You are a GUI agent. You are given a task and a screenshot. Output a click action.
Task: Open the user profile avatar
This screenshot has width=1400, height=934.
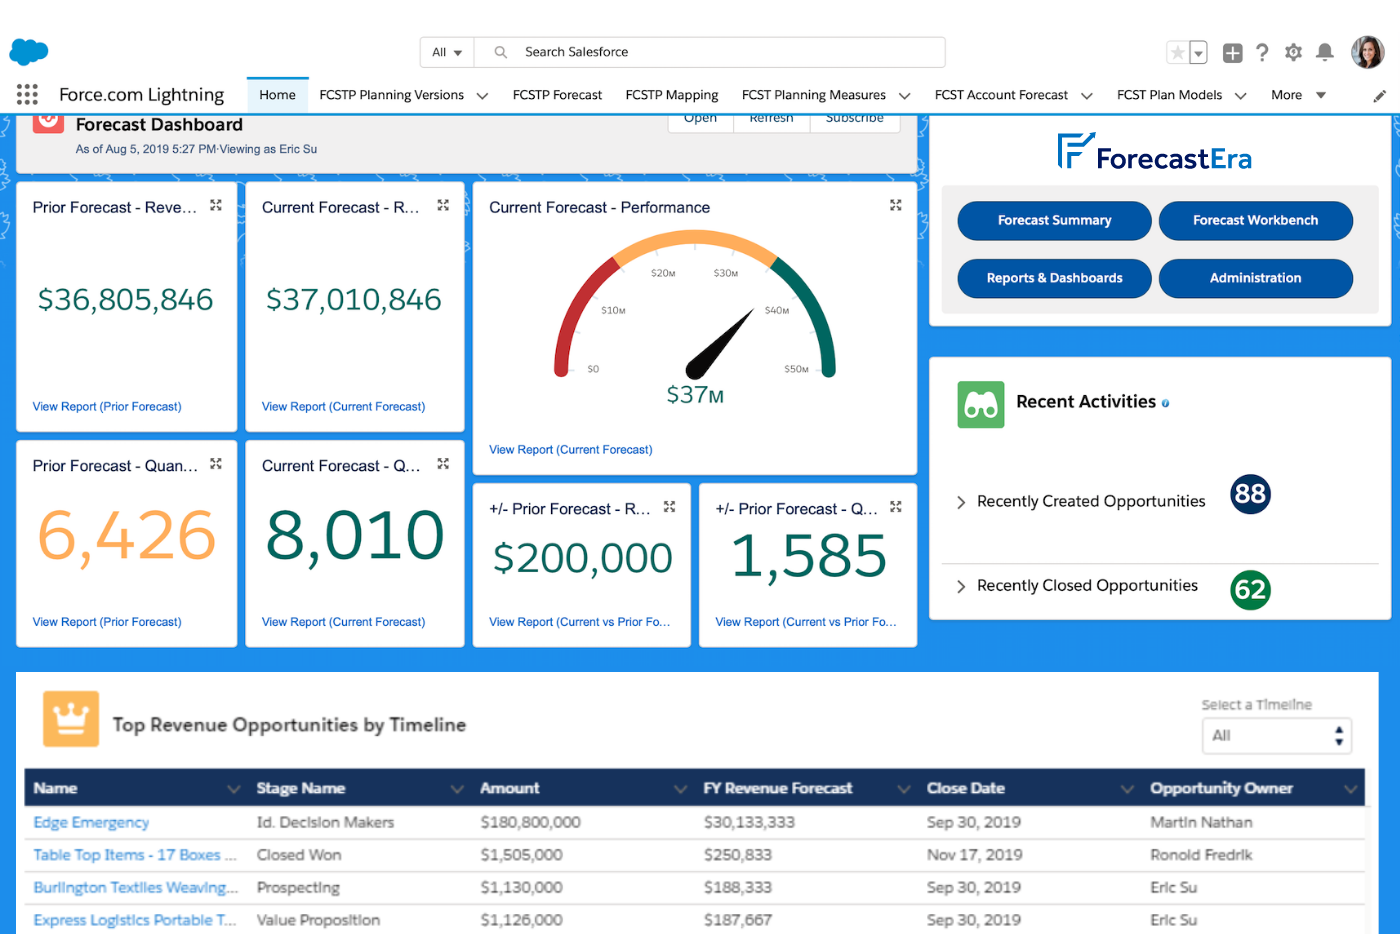pyautogui.click(x=1367, y=52)
